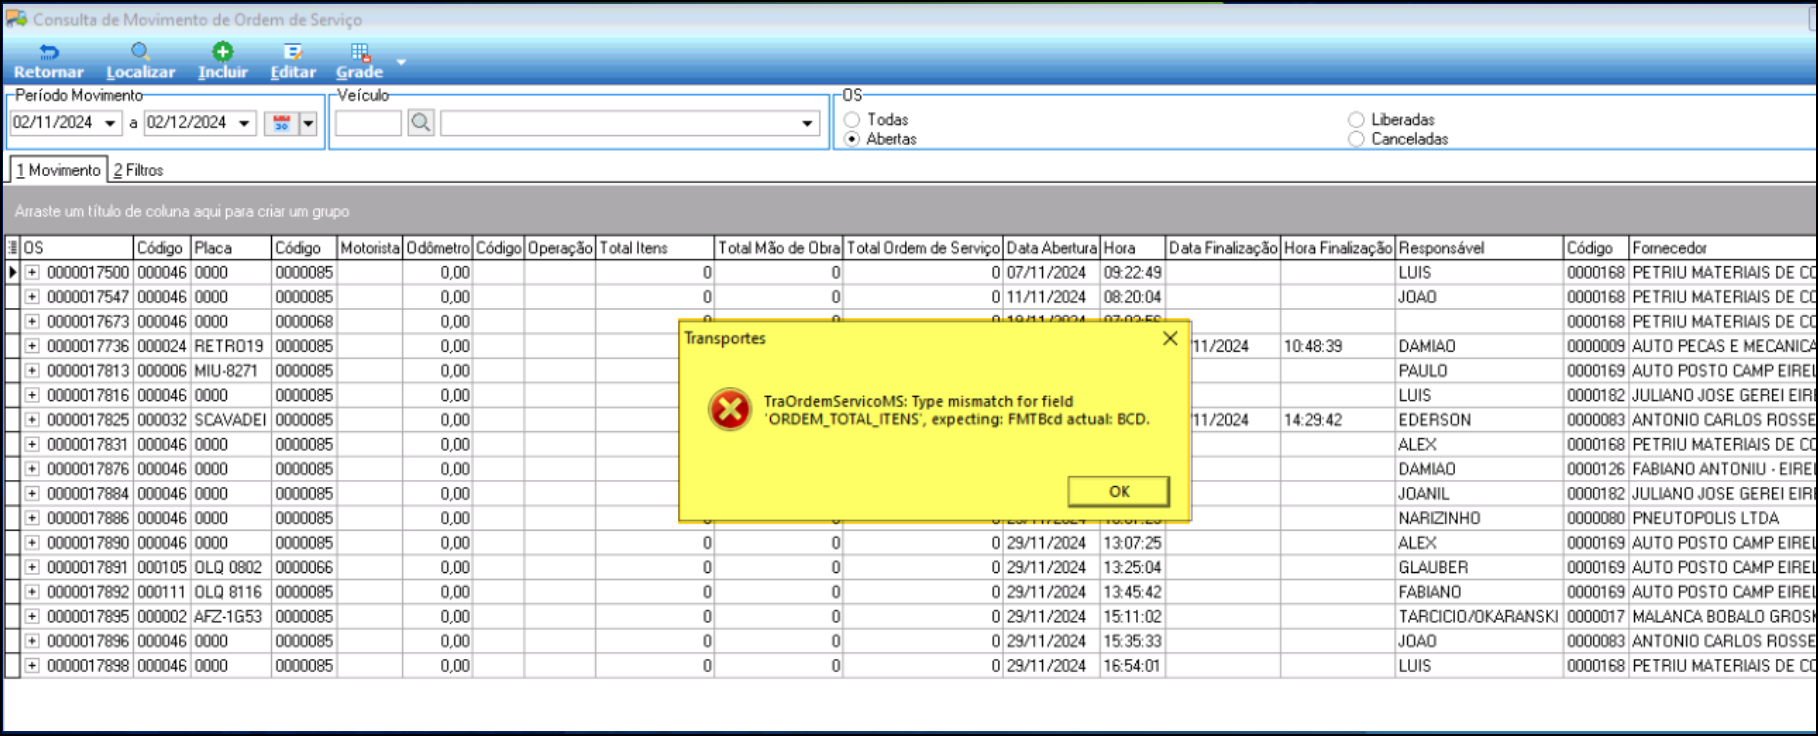The image size is (1818, 736).
Task: Expand row 0000017816
Action: pyautogui.click(x=32, y=395)
